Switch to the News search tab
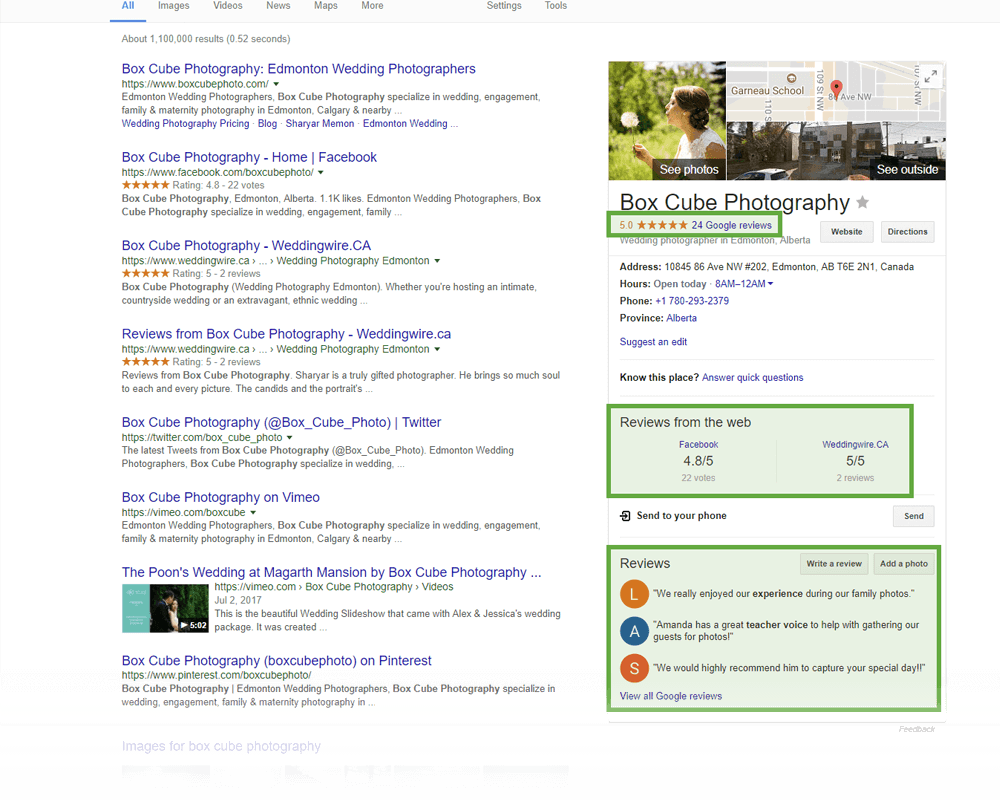The width and height of the screenshot is (1000, 800). click(x=278, y=6)
